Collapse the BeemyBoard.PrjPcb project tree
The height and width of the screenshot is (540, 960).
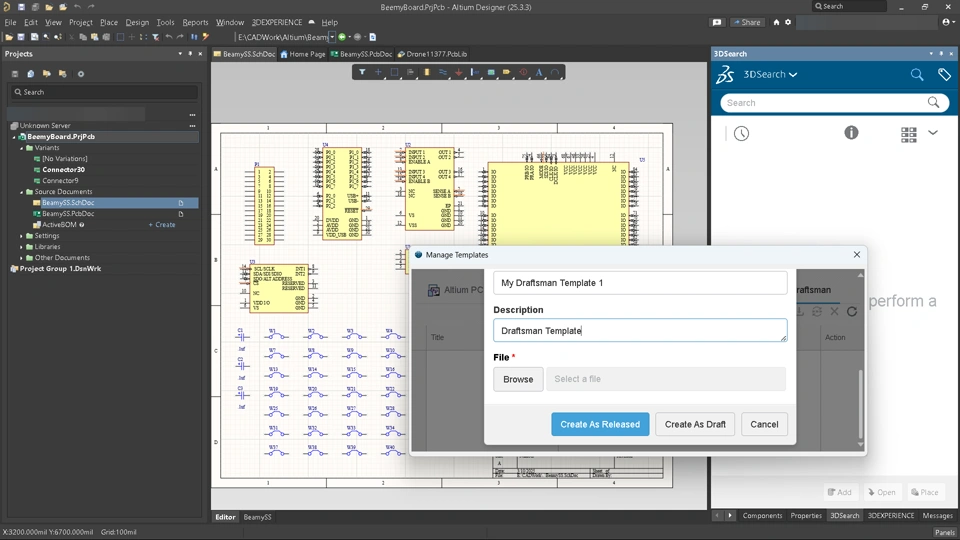click(14, 137)
